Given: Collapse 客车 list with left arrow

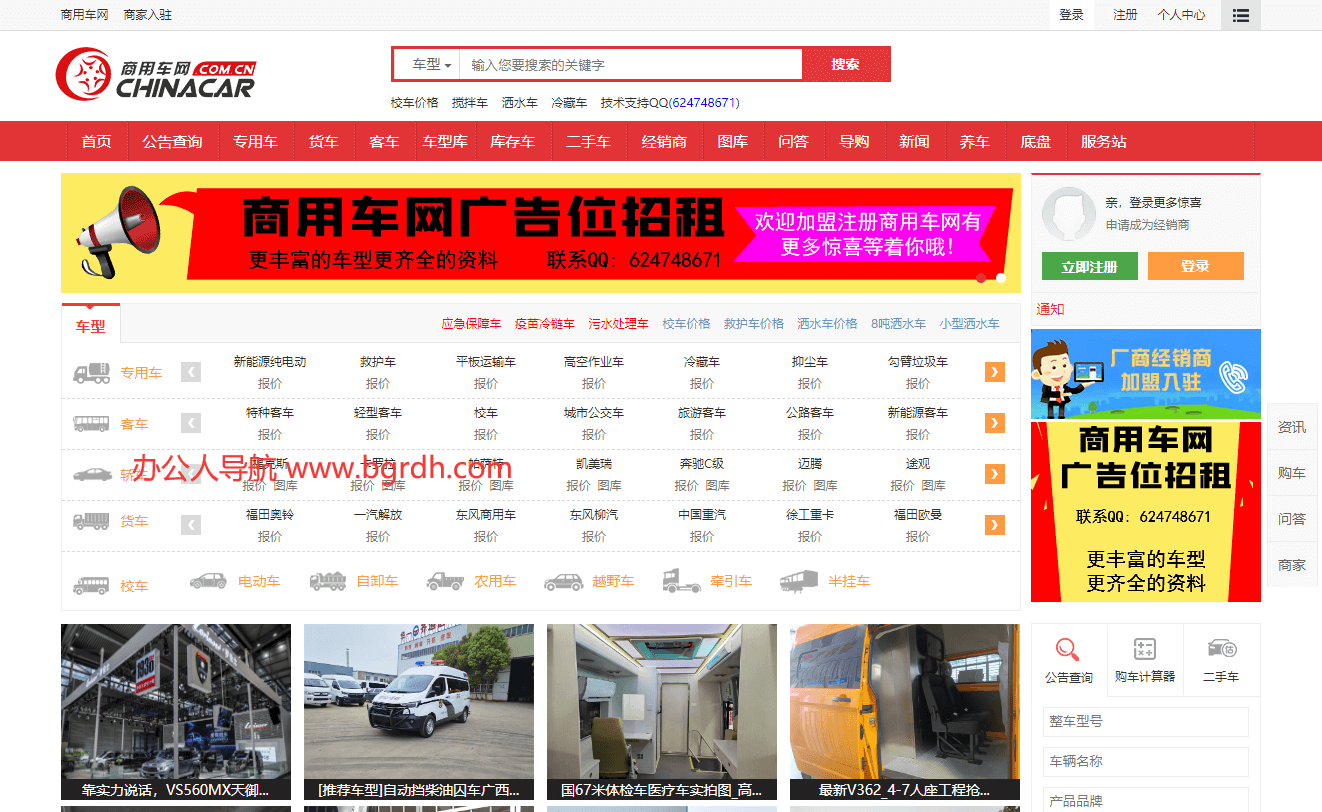Looking at the screenshot, I should click(191, 423).
